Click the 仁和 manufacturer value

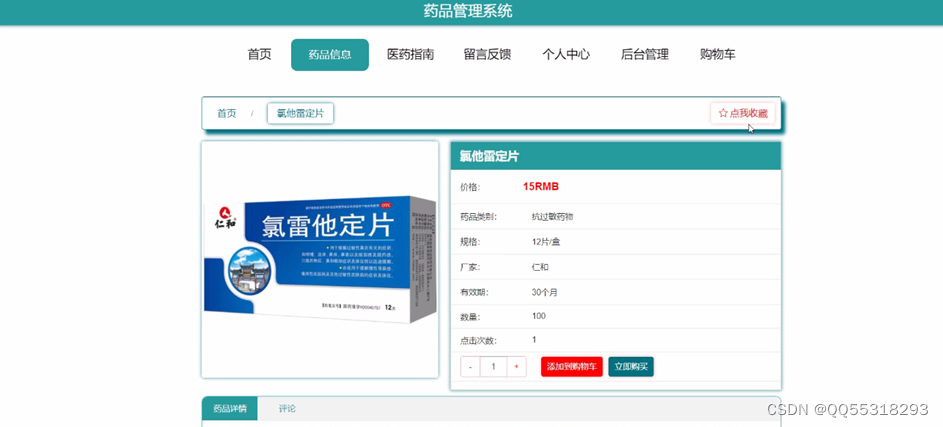(540, 267)
